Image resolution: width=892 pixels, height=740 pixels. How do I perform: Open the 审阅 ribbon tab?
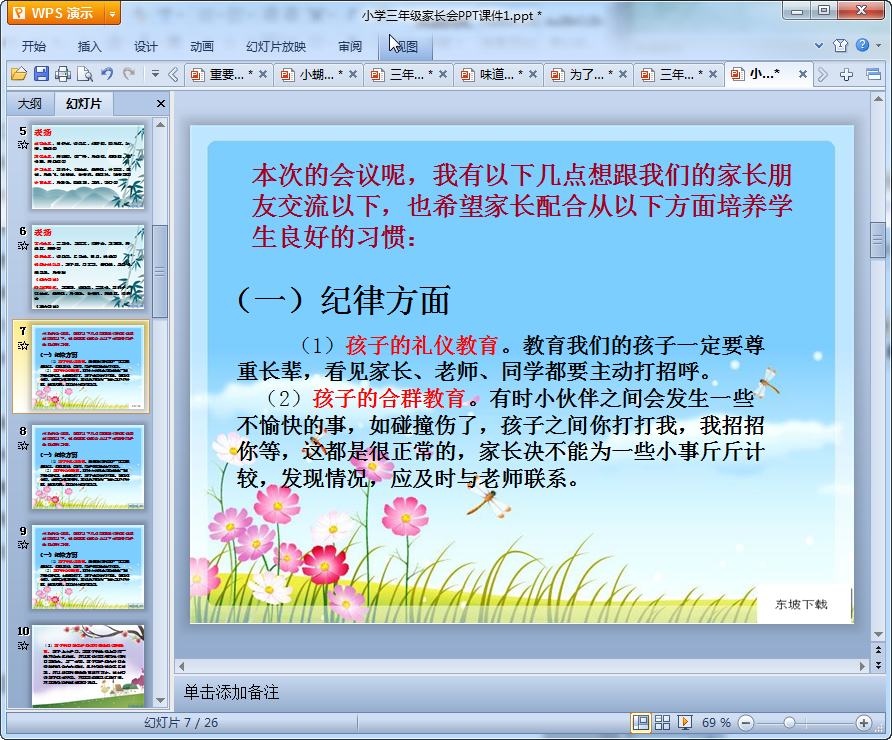coord(350,47)
